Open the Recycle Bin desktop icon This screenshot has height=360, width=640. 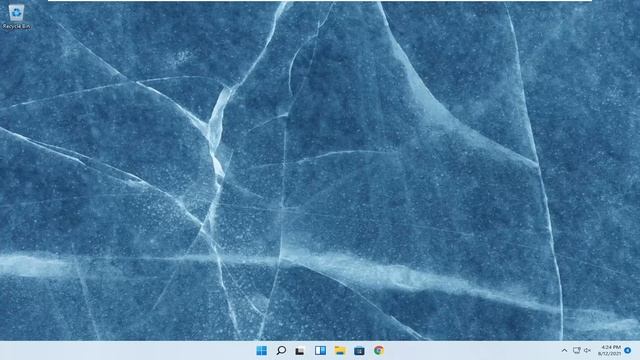pyautogui.click(x=16, y=16)
